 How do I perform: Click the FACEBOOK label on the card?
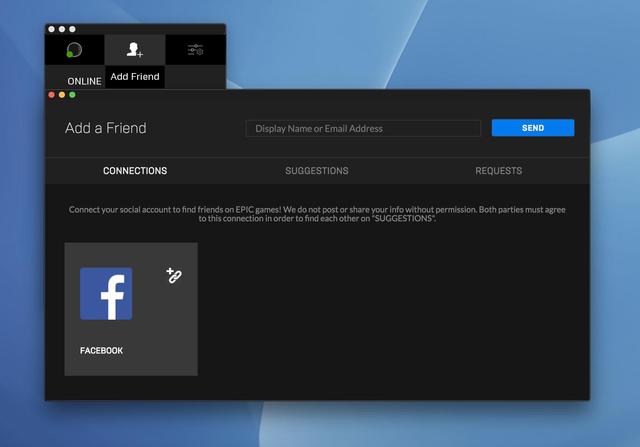(x=101, y=351)
